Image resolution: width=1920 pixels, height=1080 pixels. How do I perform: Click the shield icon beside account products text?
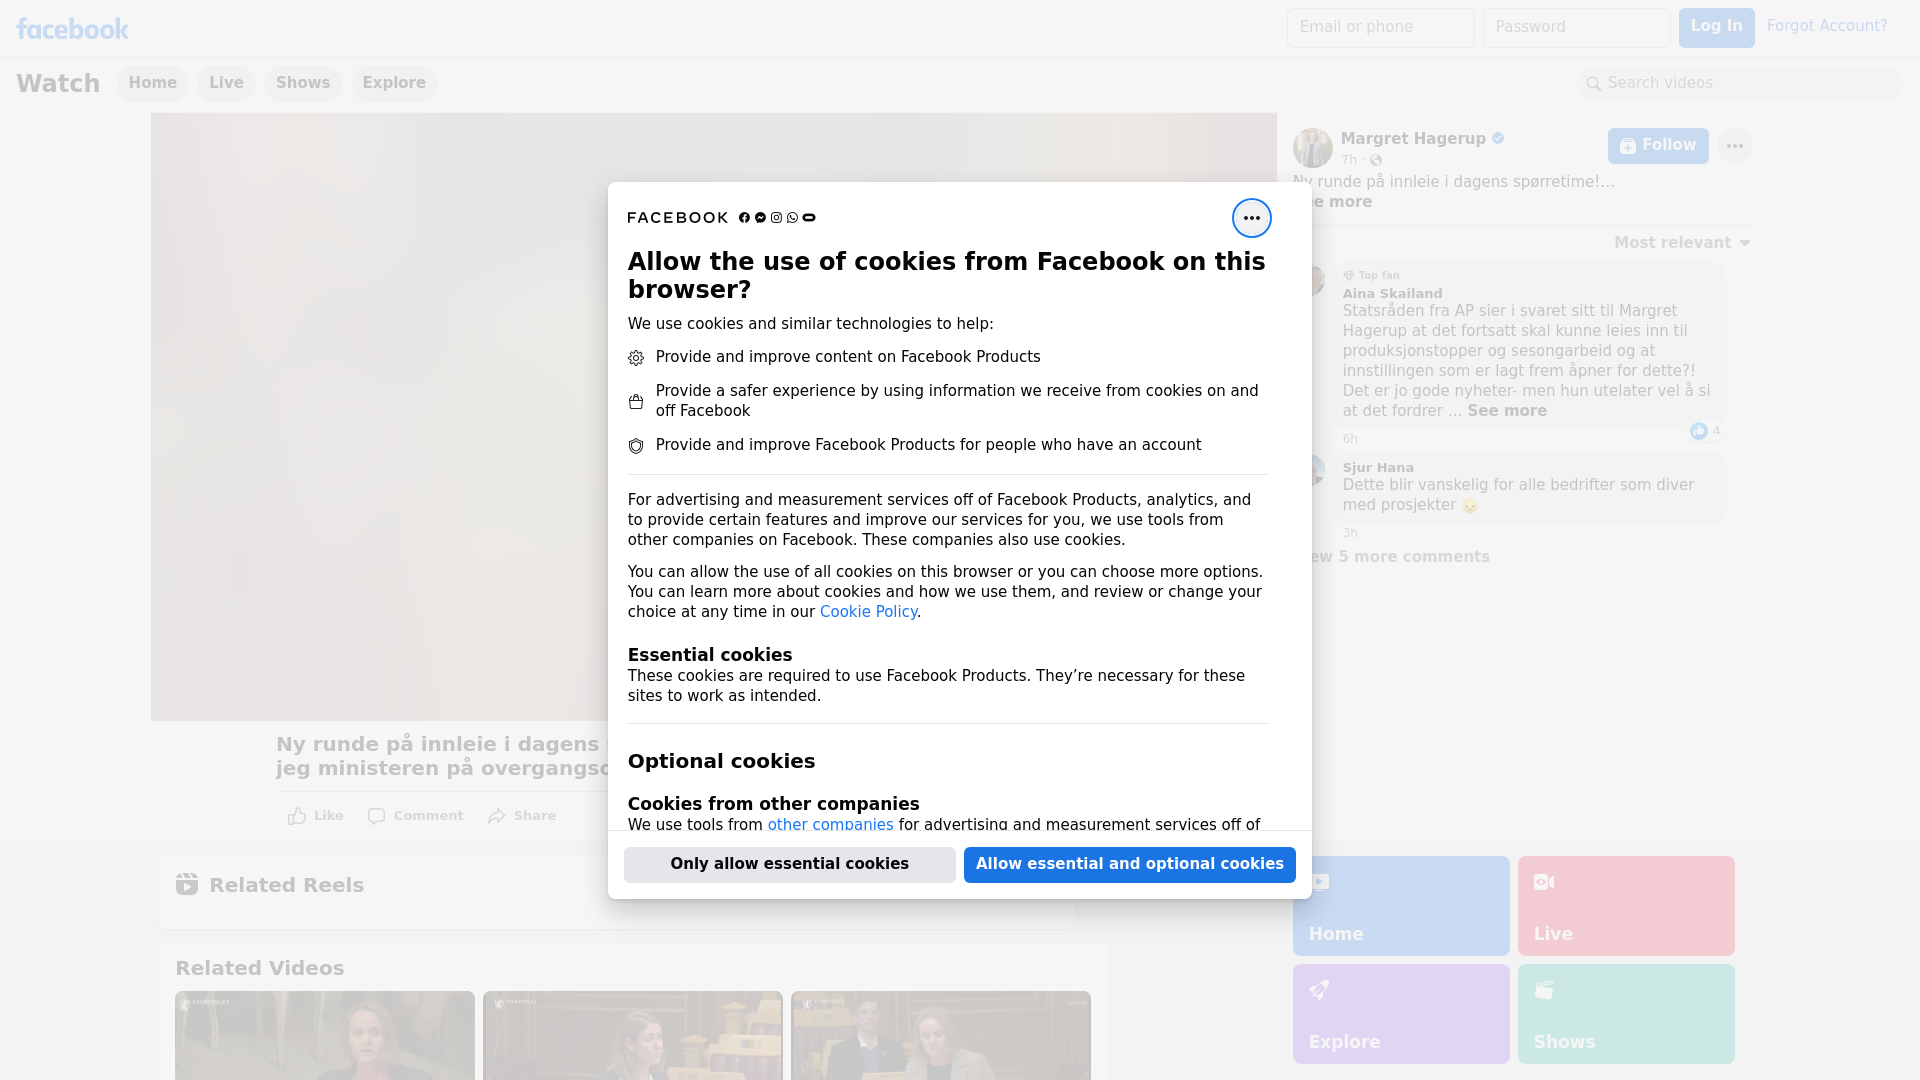pos(636,446)
